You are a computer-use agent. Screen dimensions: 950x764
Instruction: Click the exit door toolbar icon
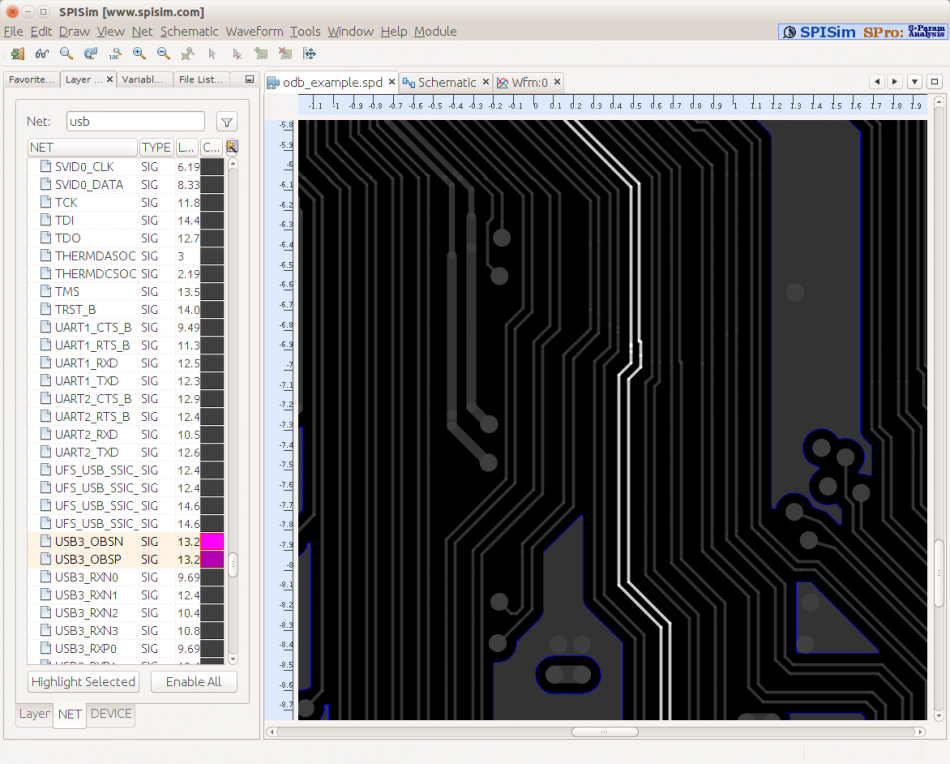coord(18,53)
